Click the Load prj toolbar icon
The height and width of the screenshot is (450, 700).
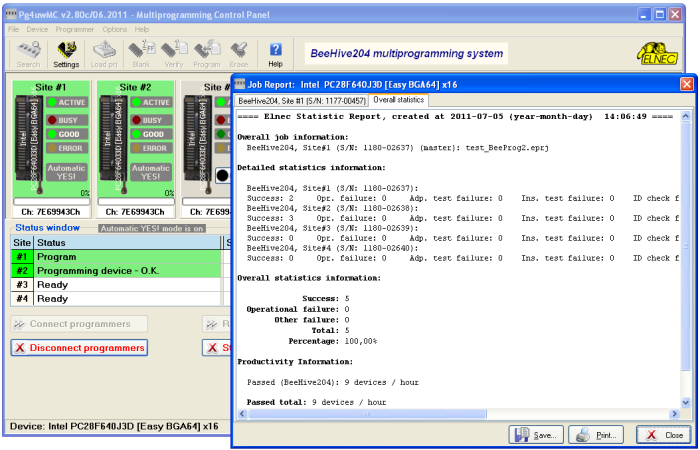click(x=104, y=54)
